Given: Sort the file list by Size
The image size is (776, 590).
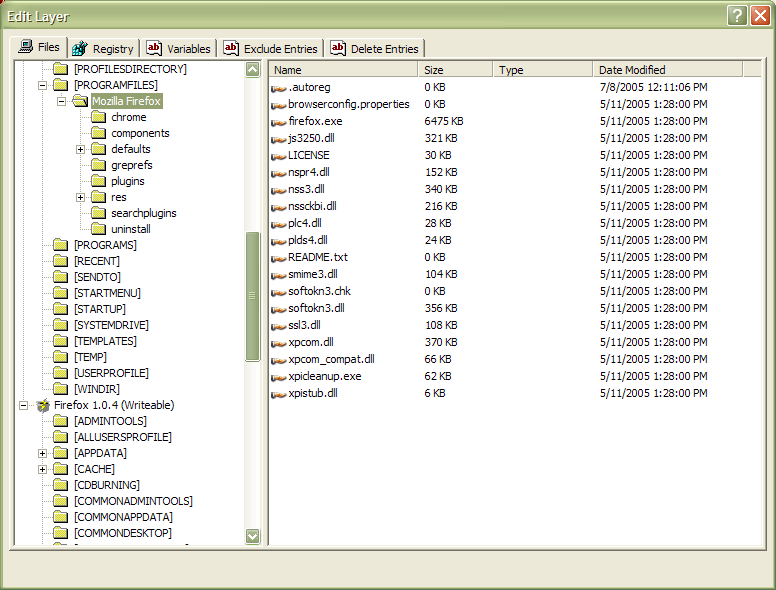Looking at the screenshot, I should (455, 70).
